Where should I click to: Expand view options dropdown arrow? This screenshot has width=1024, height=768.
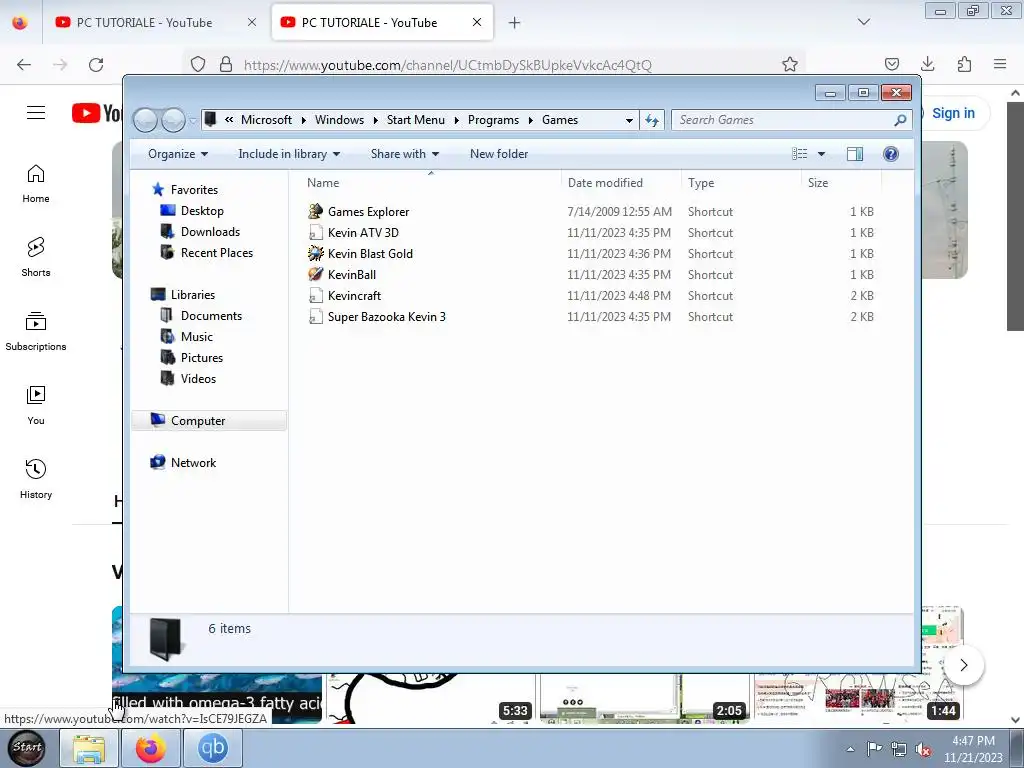click(822, 154)
